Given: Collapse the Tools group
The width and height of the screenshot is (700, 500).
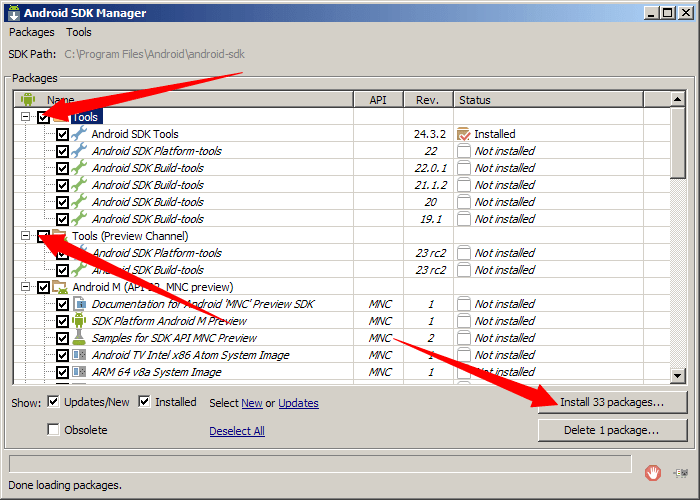Looking at the screenshot, I should tap(25, 117).
